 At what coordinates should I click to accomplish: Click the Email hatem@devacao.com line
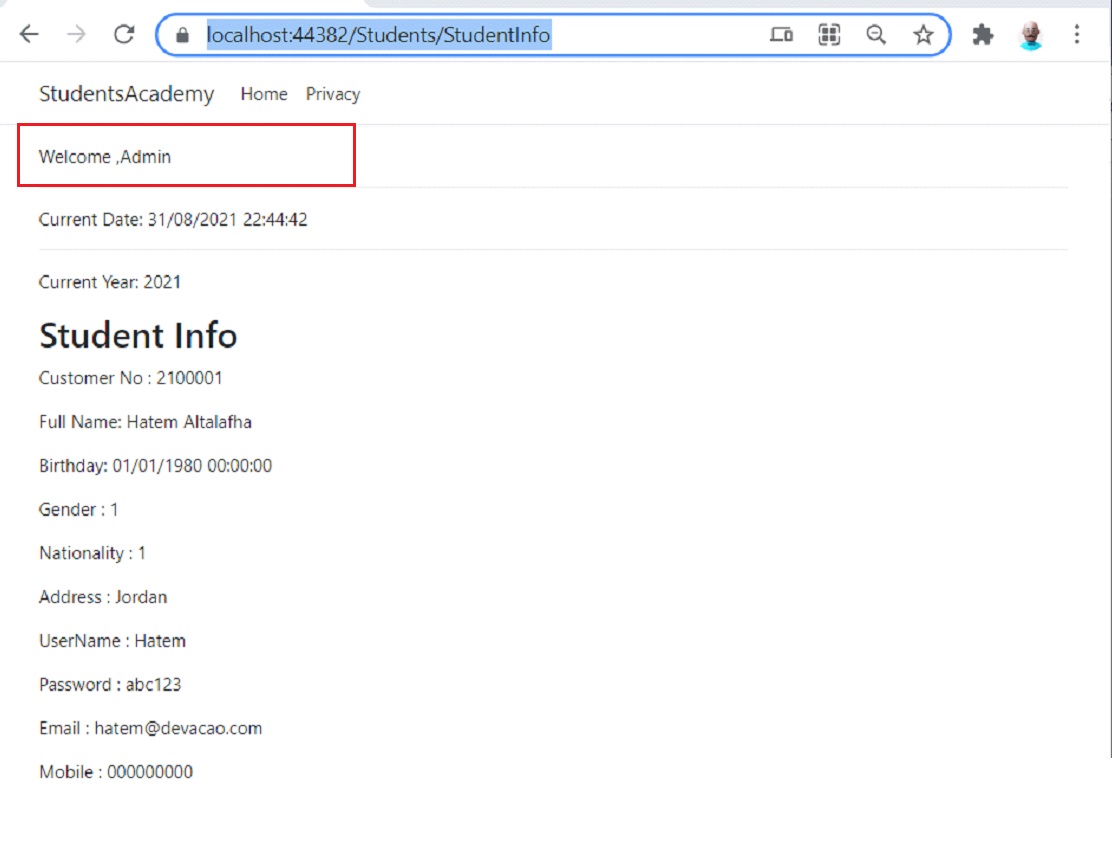[x=150, y=729]
